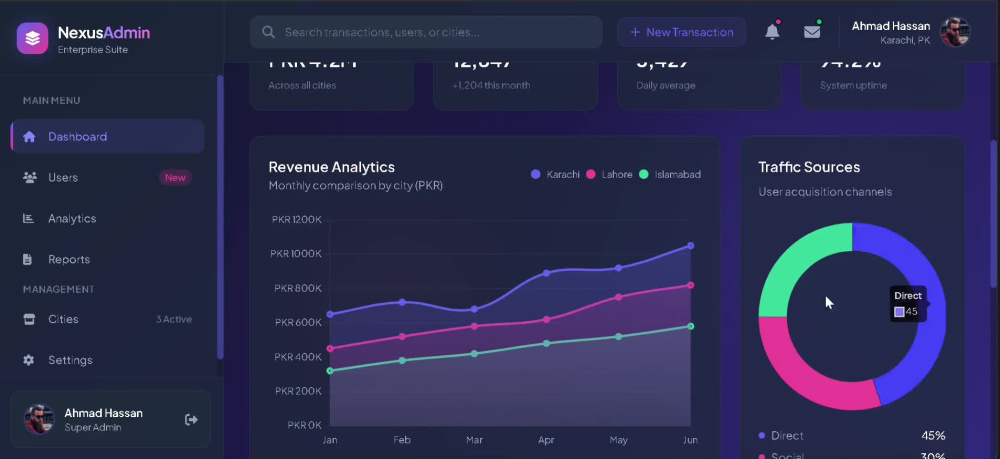The width and height of the screenshot is (1000, 459).
Task: Open the Reports menu item
Action: pos(107,259)
